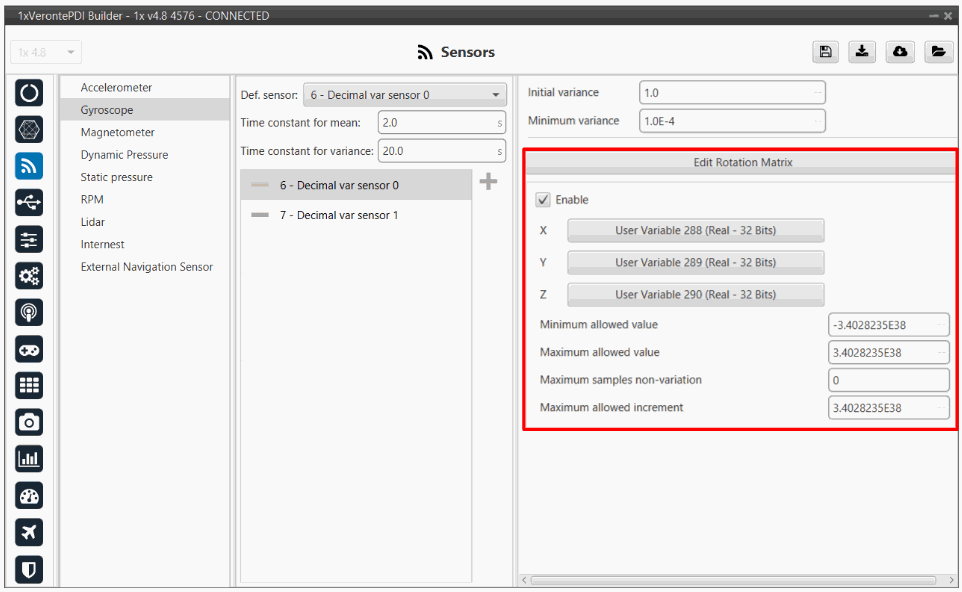Click the USB connections sidebar icon

pos(30,203)
